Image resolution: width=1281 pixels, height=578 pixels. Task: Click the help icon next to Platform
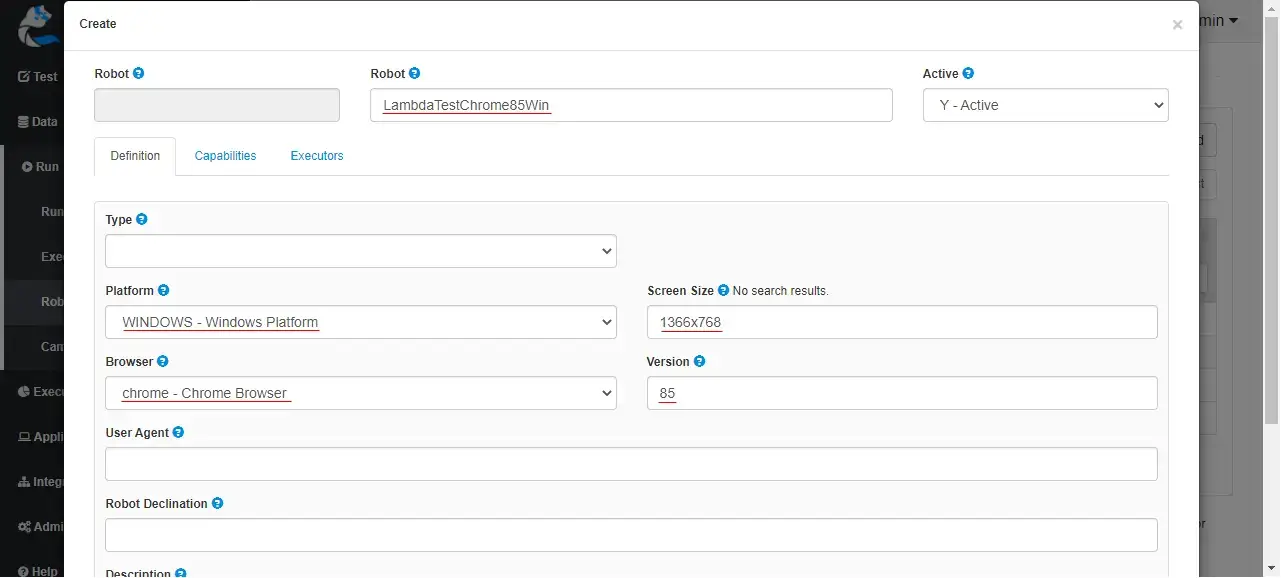(x=165, y=290)
